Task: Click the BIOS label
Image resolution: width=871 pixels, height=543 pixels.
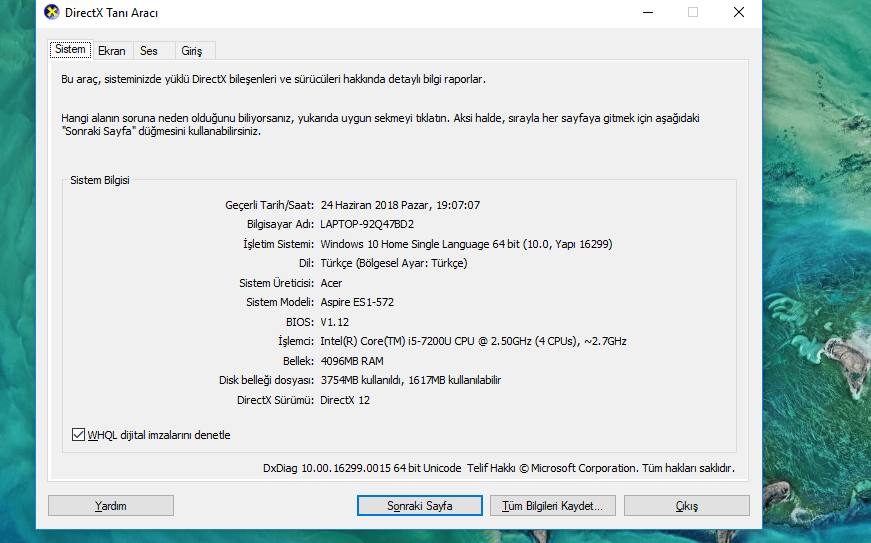Action: coord(300,322)
